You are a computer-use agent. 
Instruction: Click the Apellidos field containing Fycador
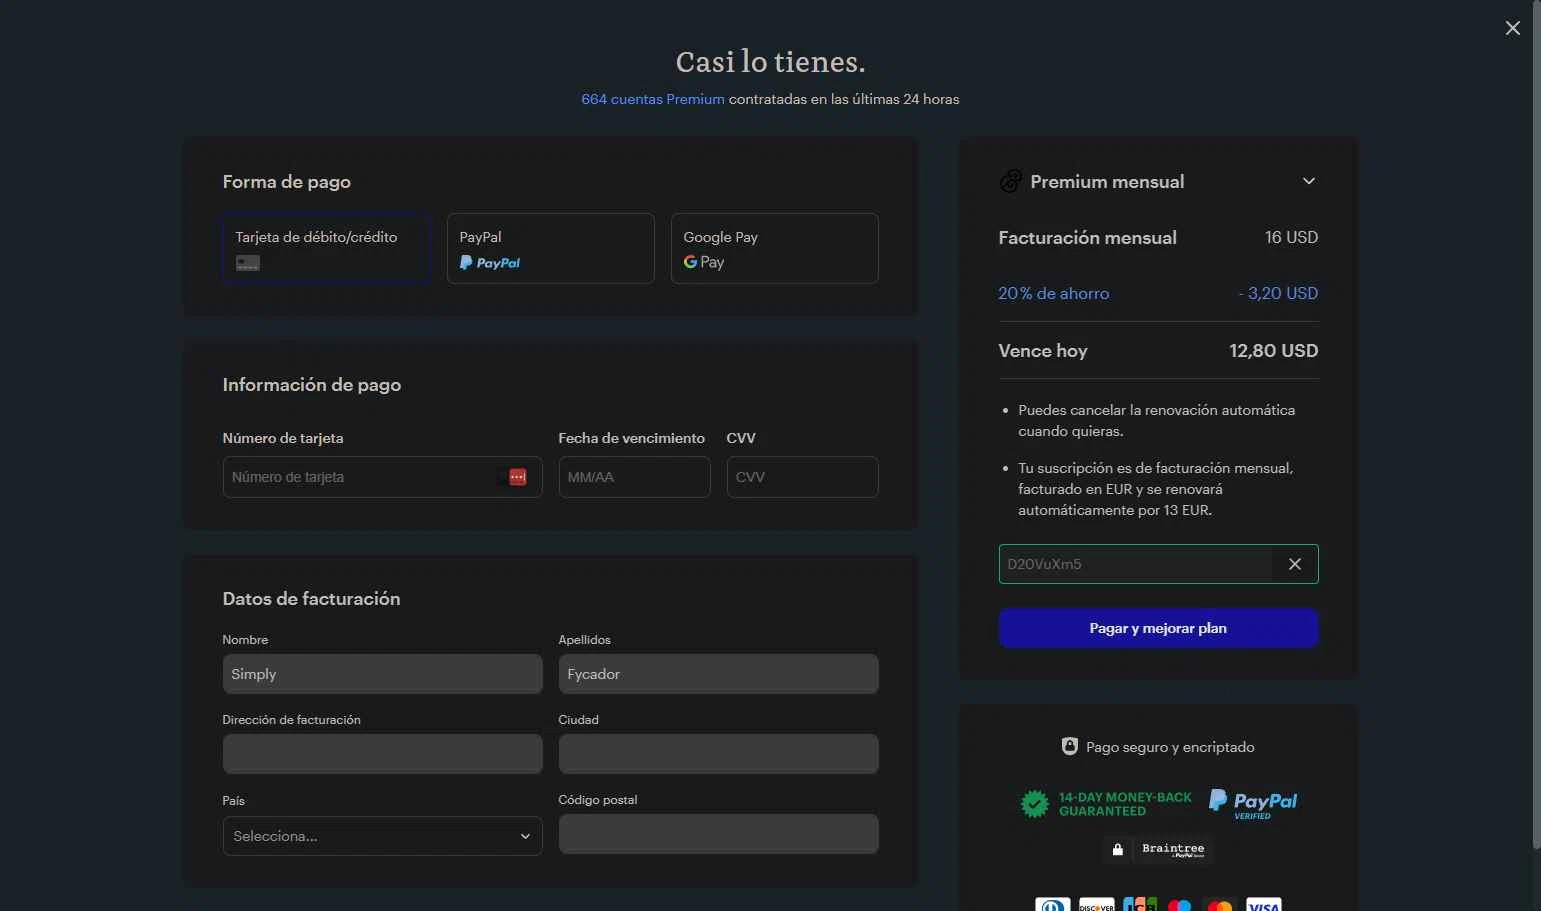(x=718, y=674)
